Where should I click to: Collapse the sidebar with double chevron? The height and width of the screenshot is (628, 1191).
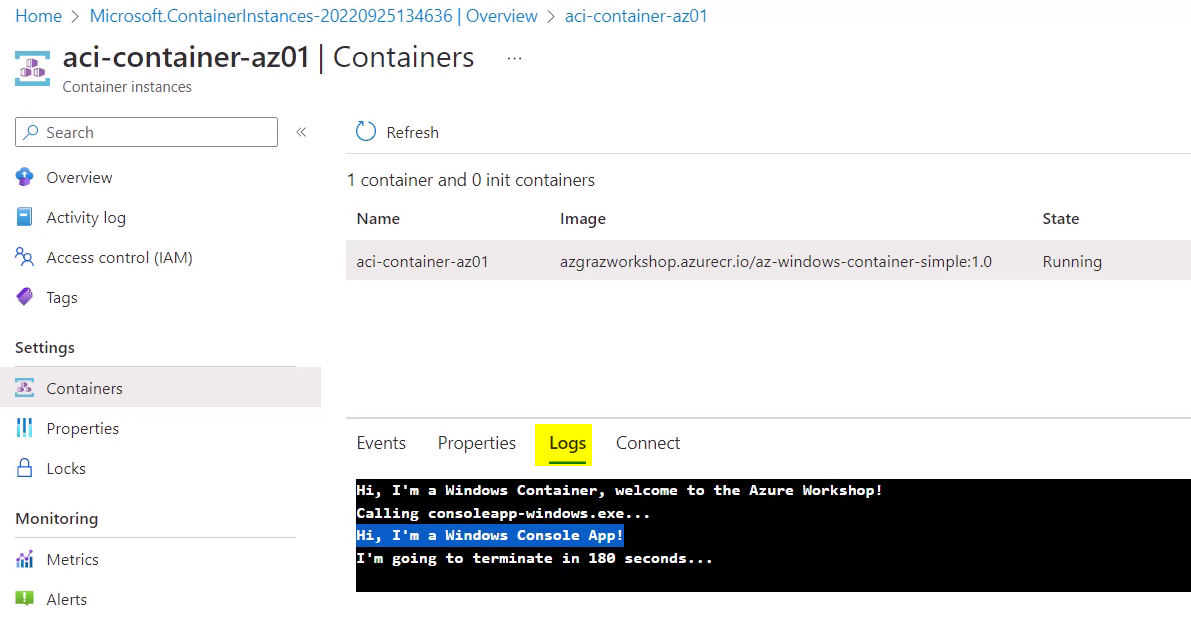(302, 132)
